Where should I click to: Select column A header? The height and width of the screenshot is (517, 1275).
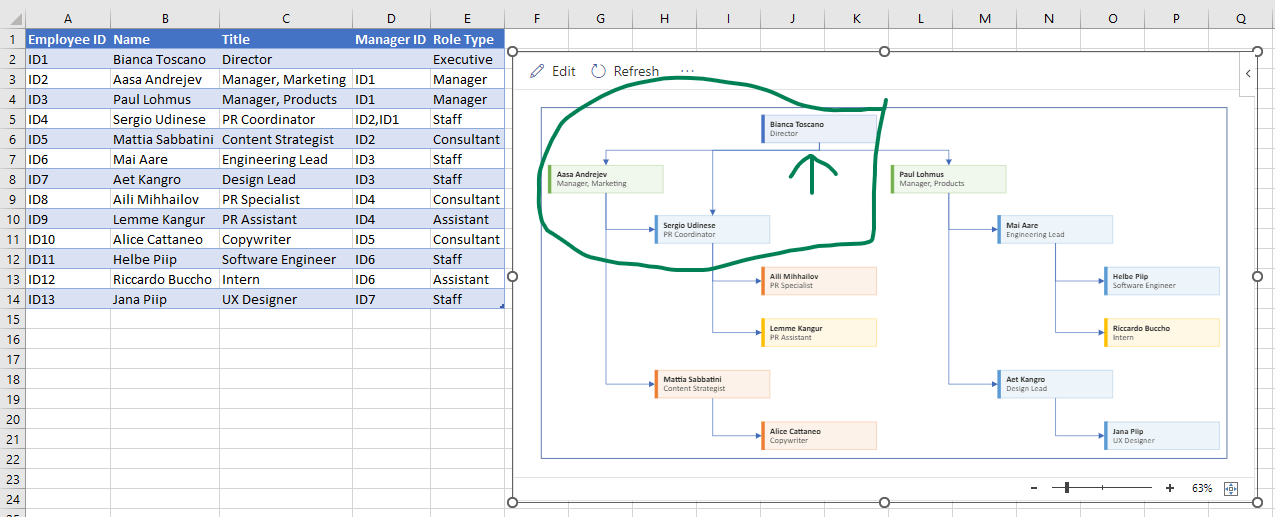click(67, 19)
